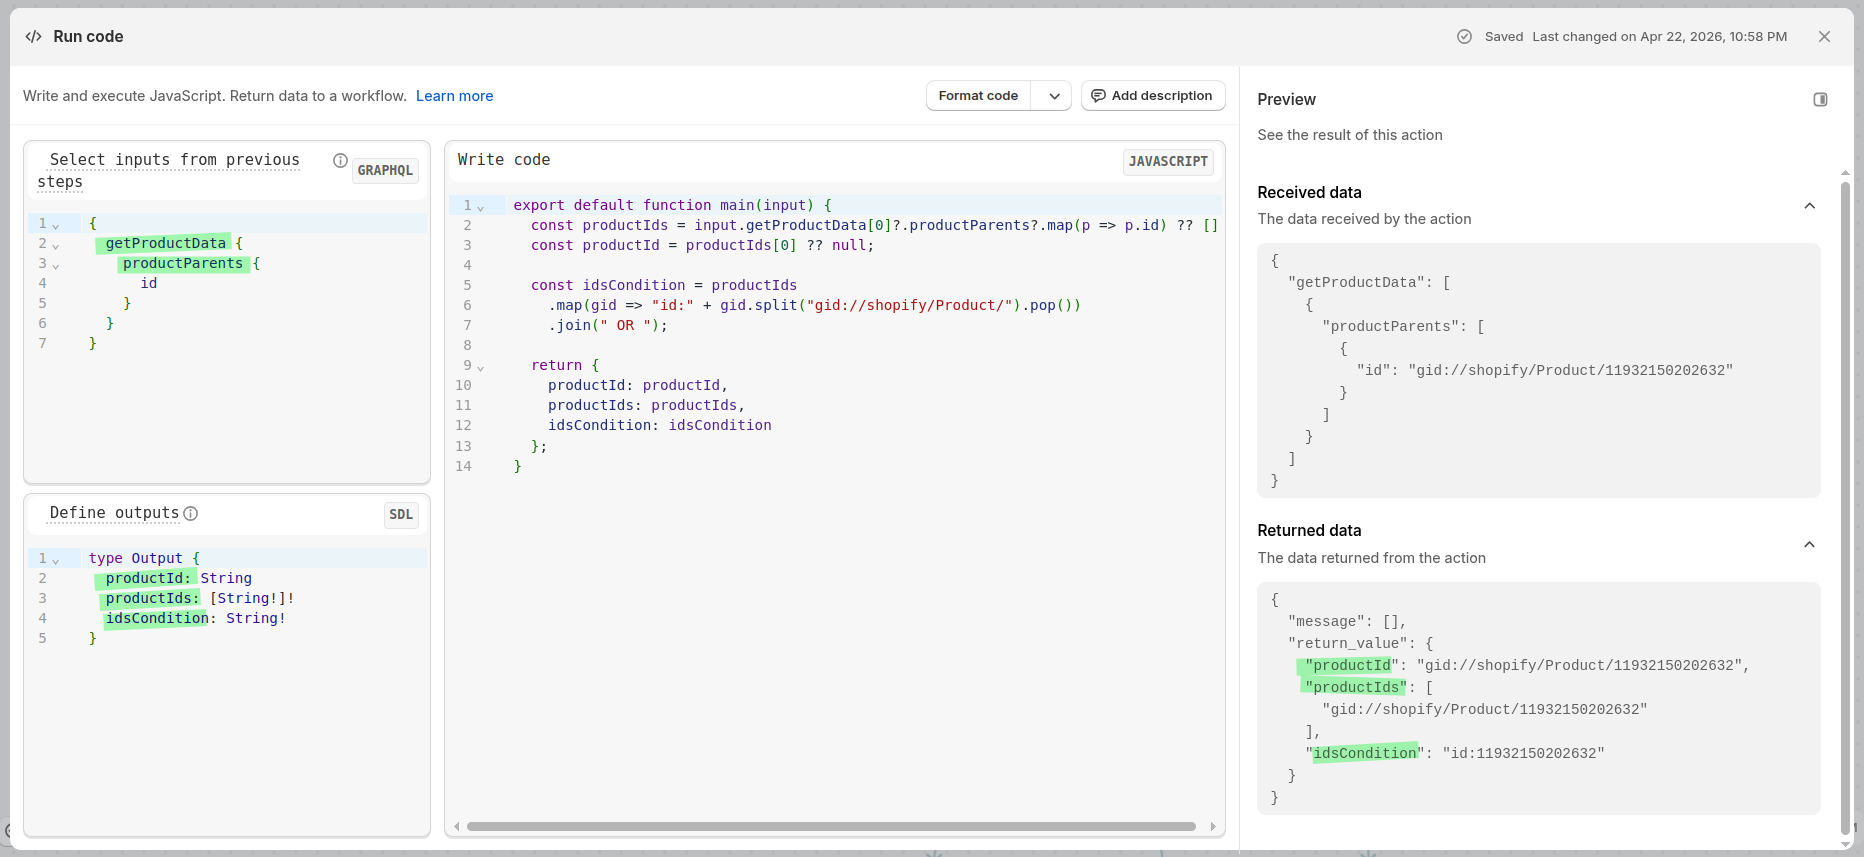Collapse the Returned data section
This screenshot has width=1864, height=857.
[1809, 545]
